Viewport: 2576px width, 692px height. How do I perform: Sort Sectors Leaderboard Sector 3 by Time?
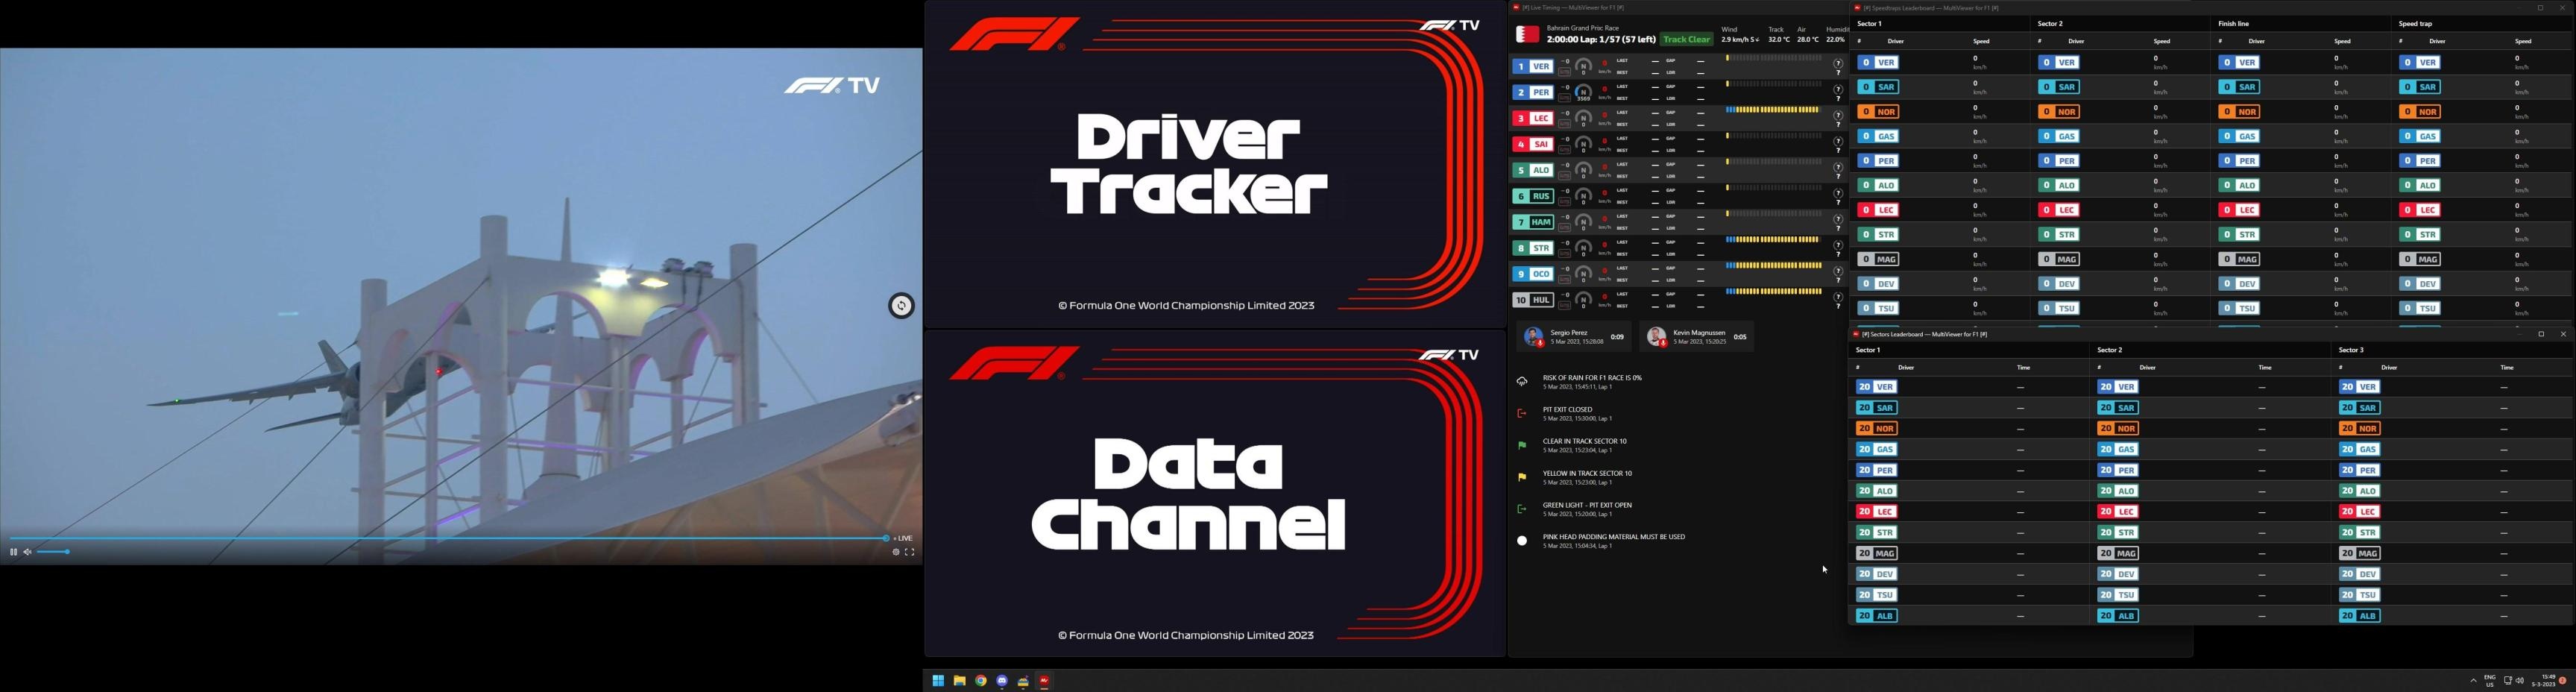click(2507, 368)
